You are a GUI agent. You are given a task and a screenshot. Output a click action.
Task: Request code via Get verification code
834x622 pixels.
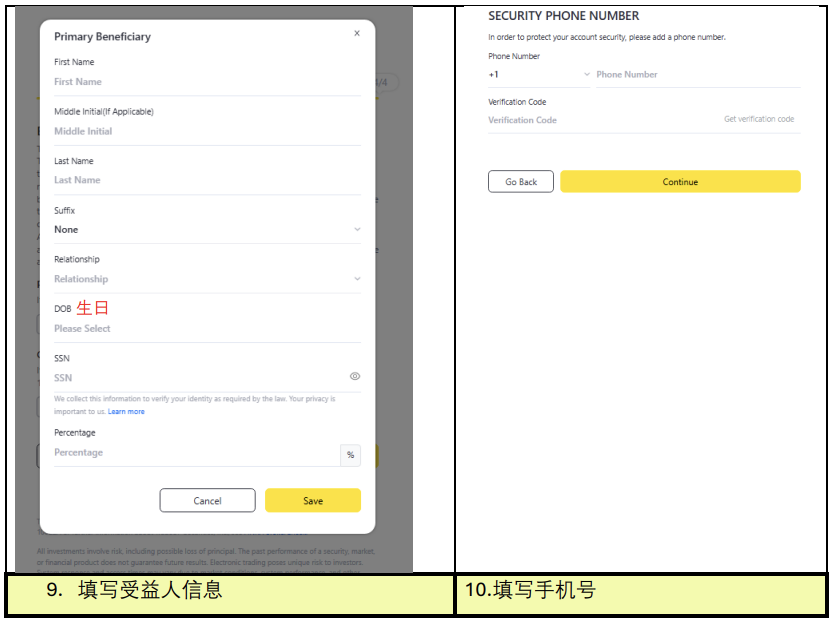[759, 119]
